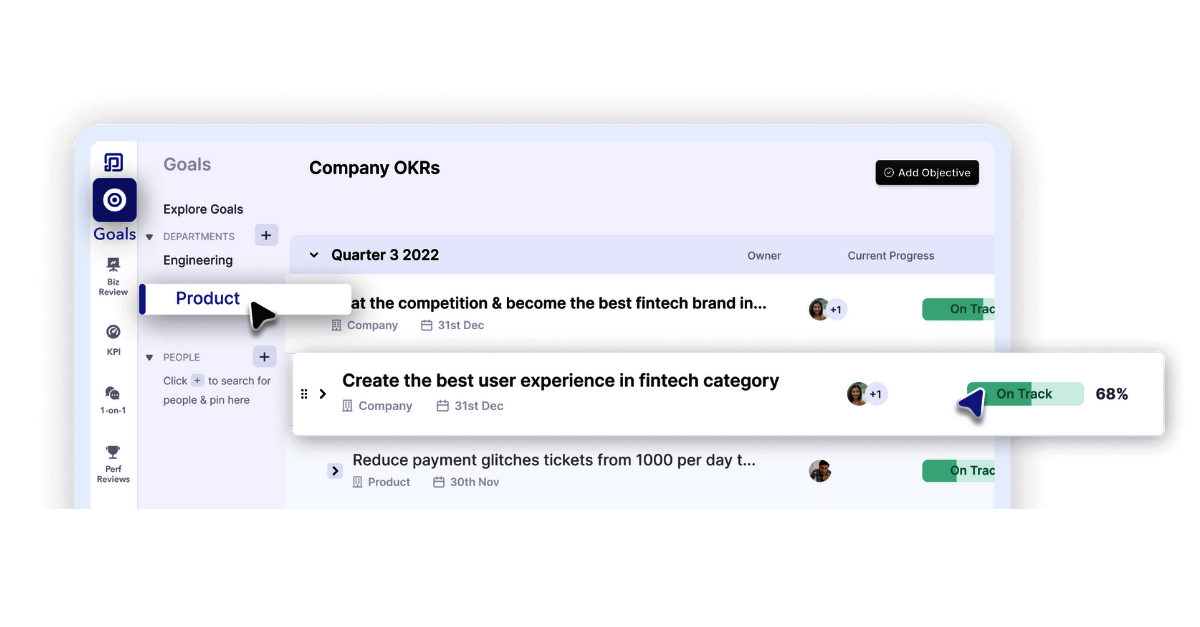Select the Goals target icon in the sidebar
The height and width of the screenshot is (627, 1200).
point(113,200)
